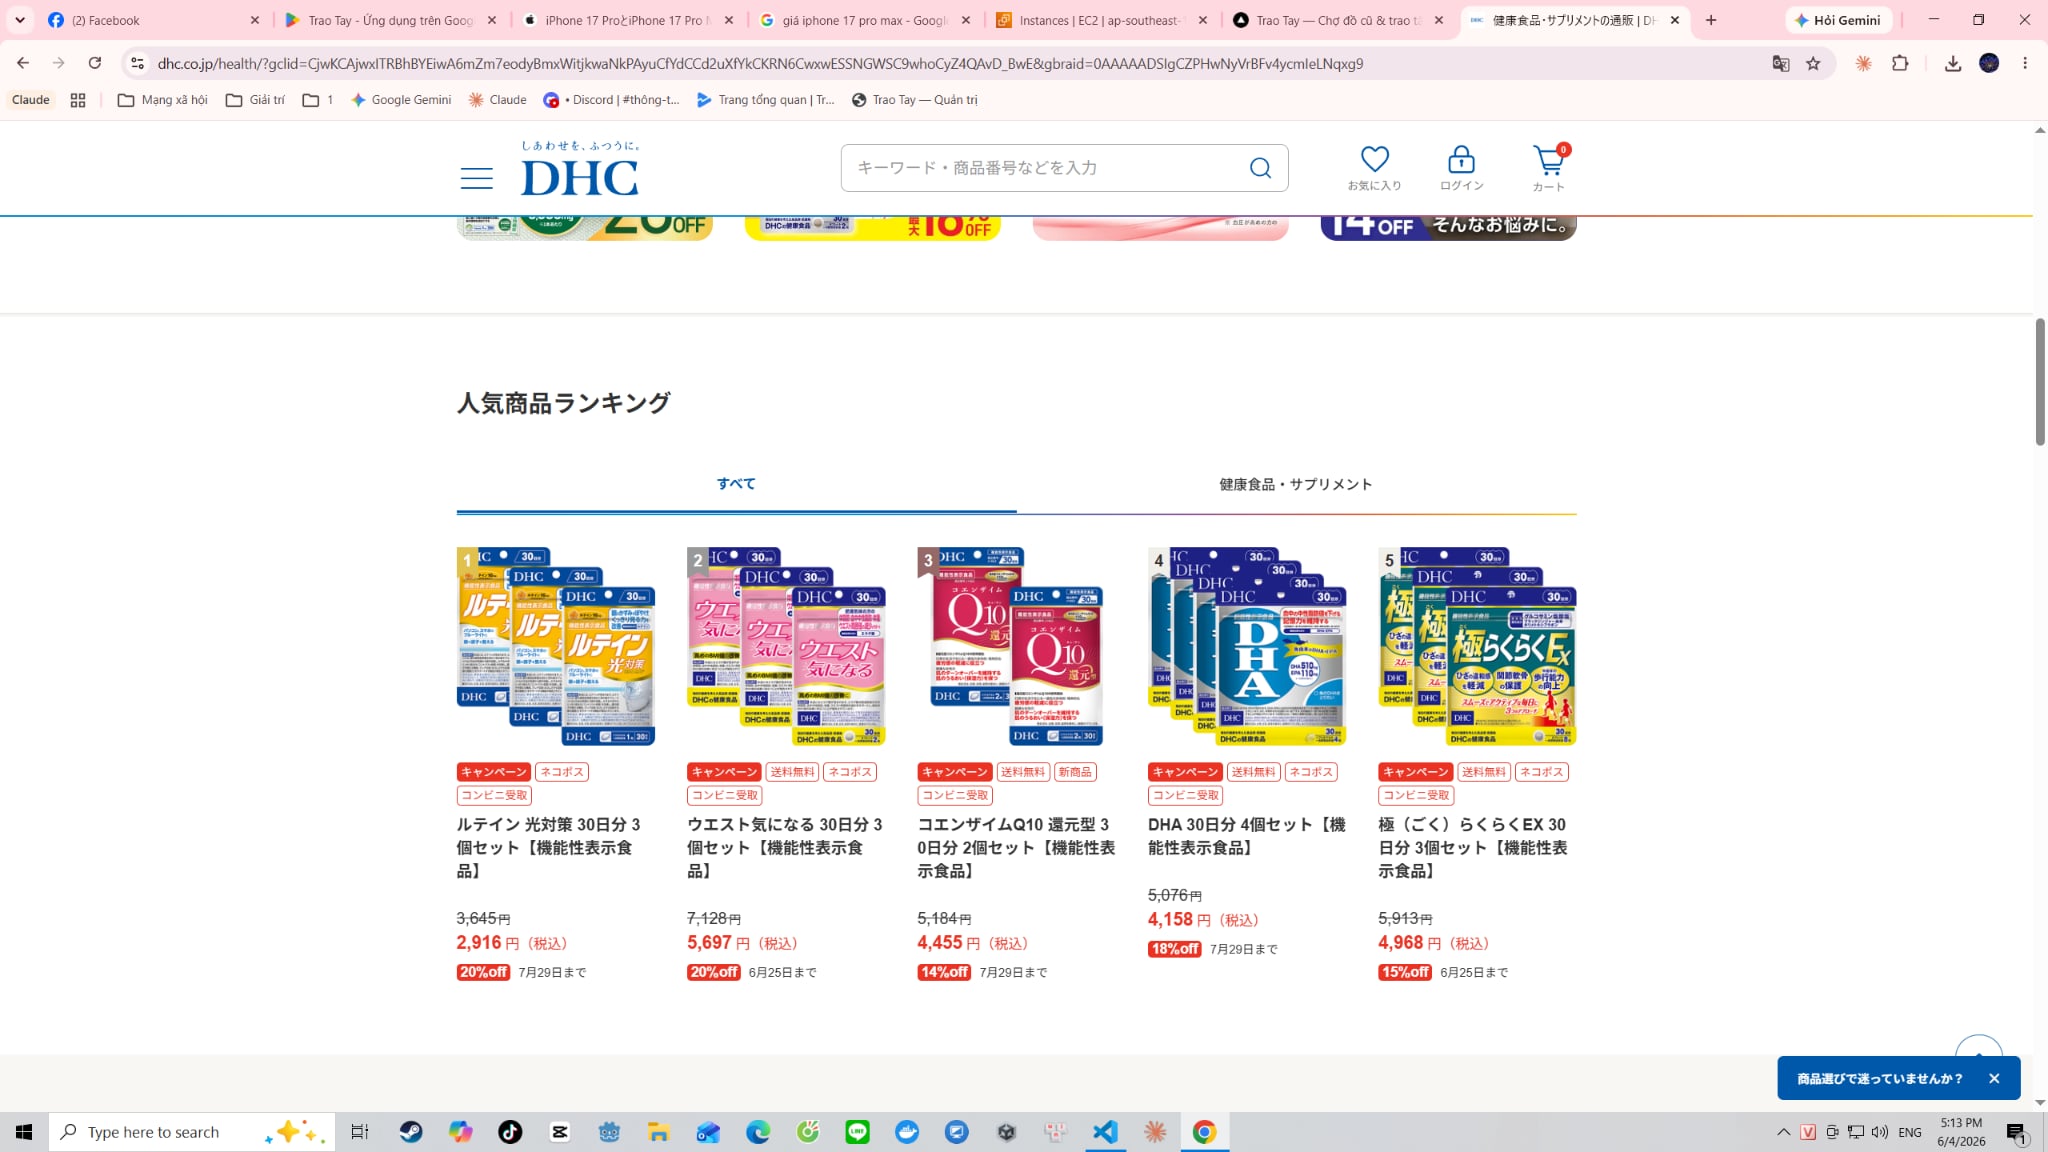
Task: View site information next to the URL
Action: (137, 63)
